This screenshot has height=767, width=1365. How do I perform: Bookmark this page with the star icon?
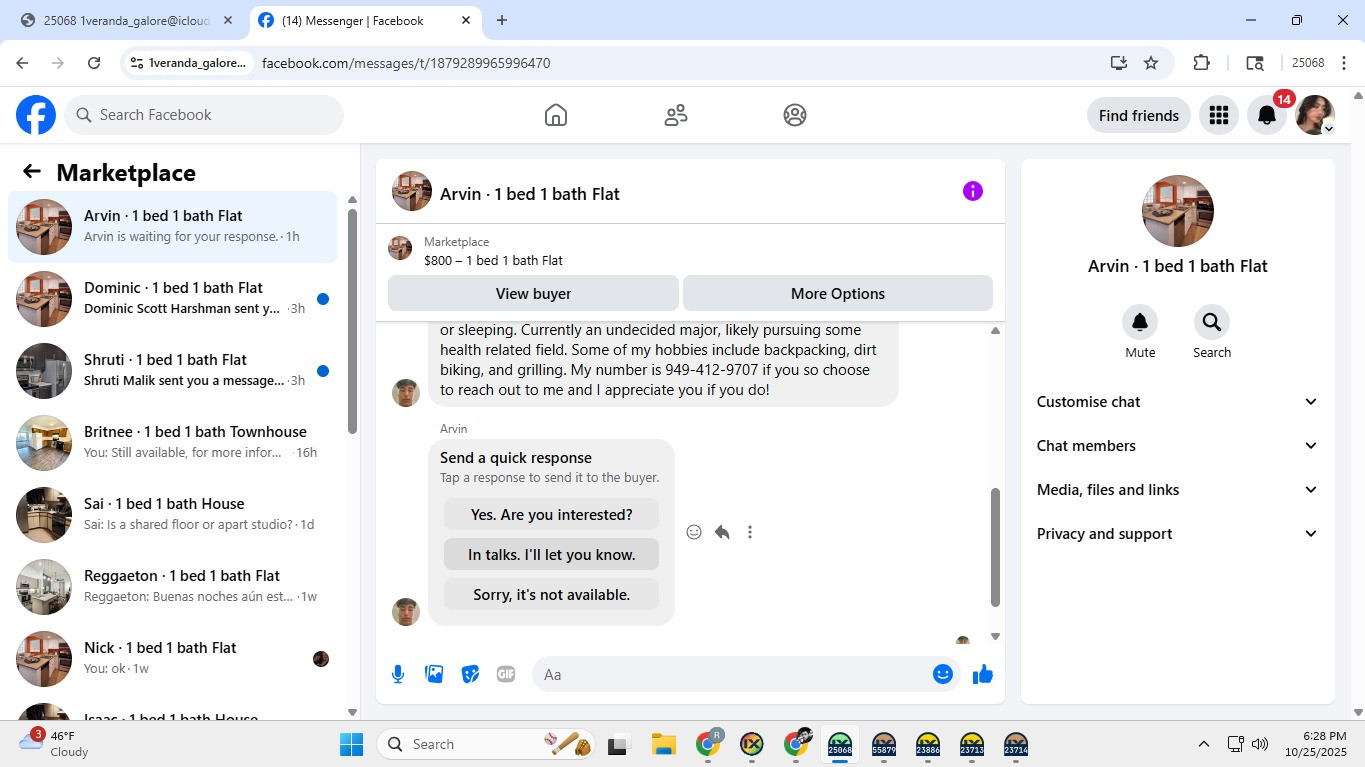pyautogui.click(x=1151, y=63)
